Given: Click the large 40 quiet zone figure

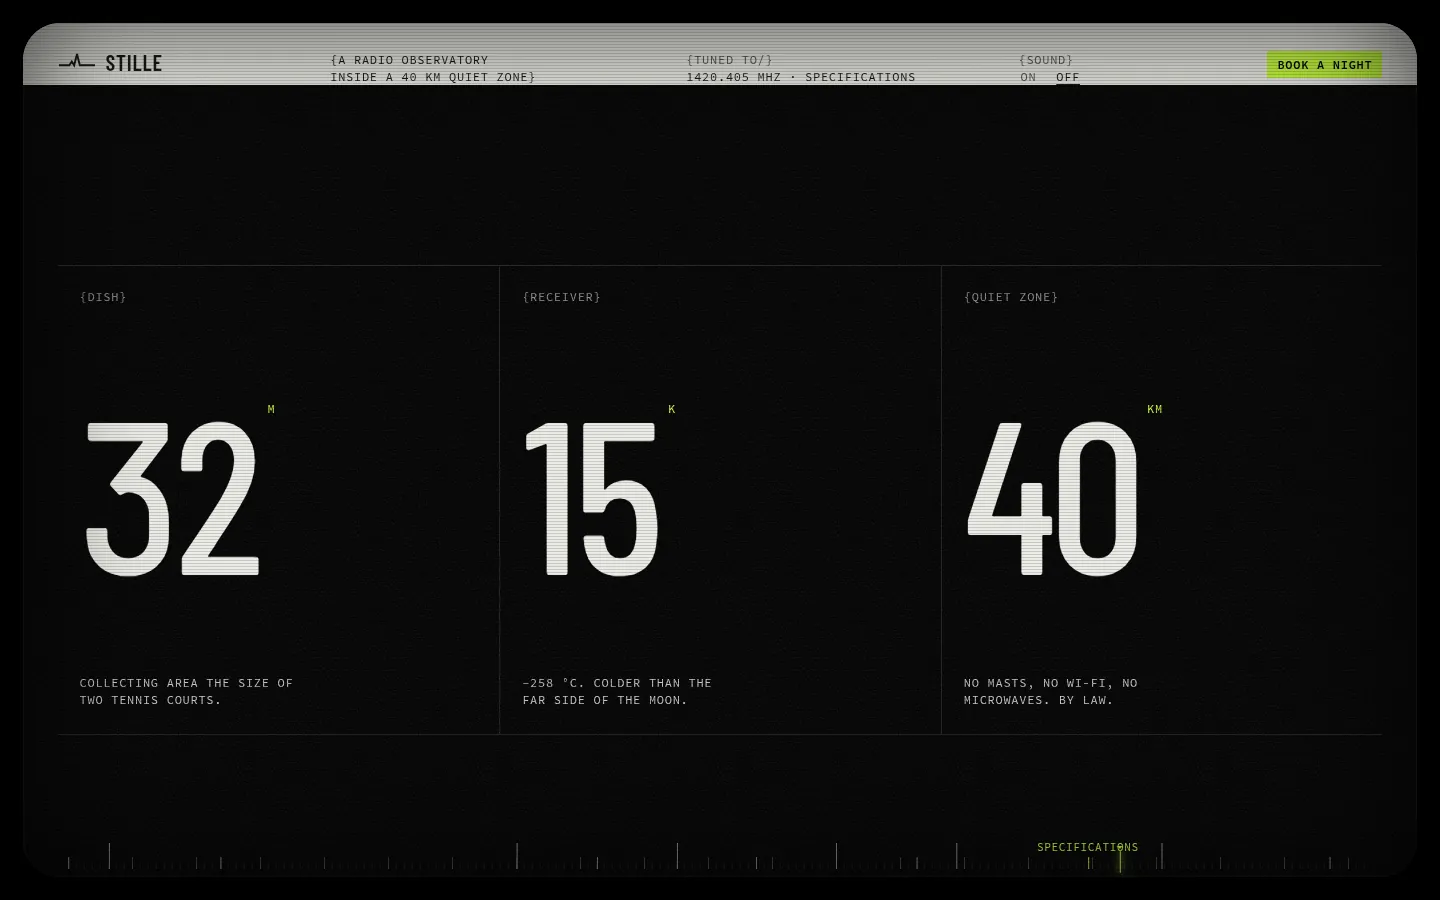Looking at the screenshot, I should (x=1052, y=499).
